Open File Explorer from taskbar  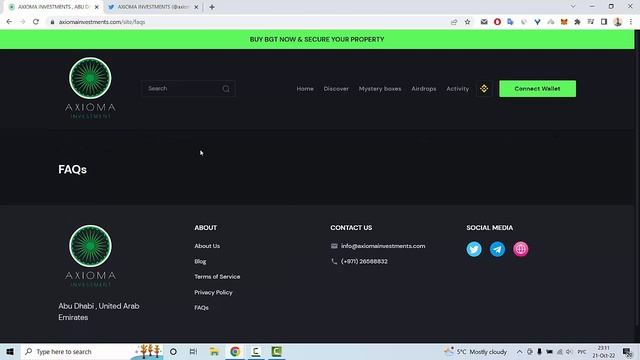pos(214,351)
